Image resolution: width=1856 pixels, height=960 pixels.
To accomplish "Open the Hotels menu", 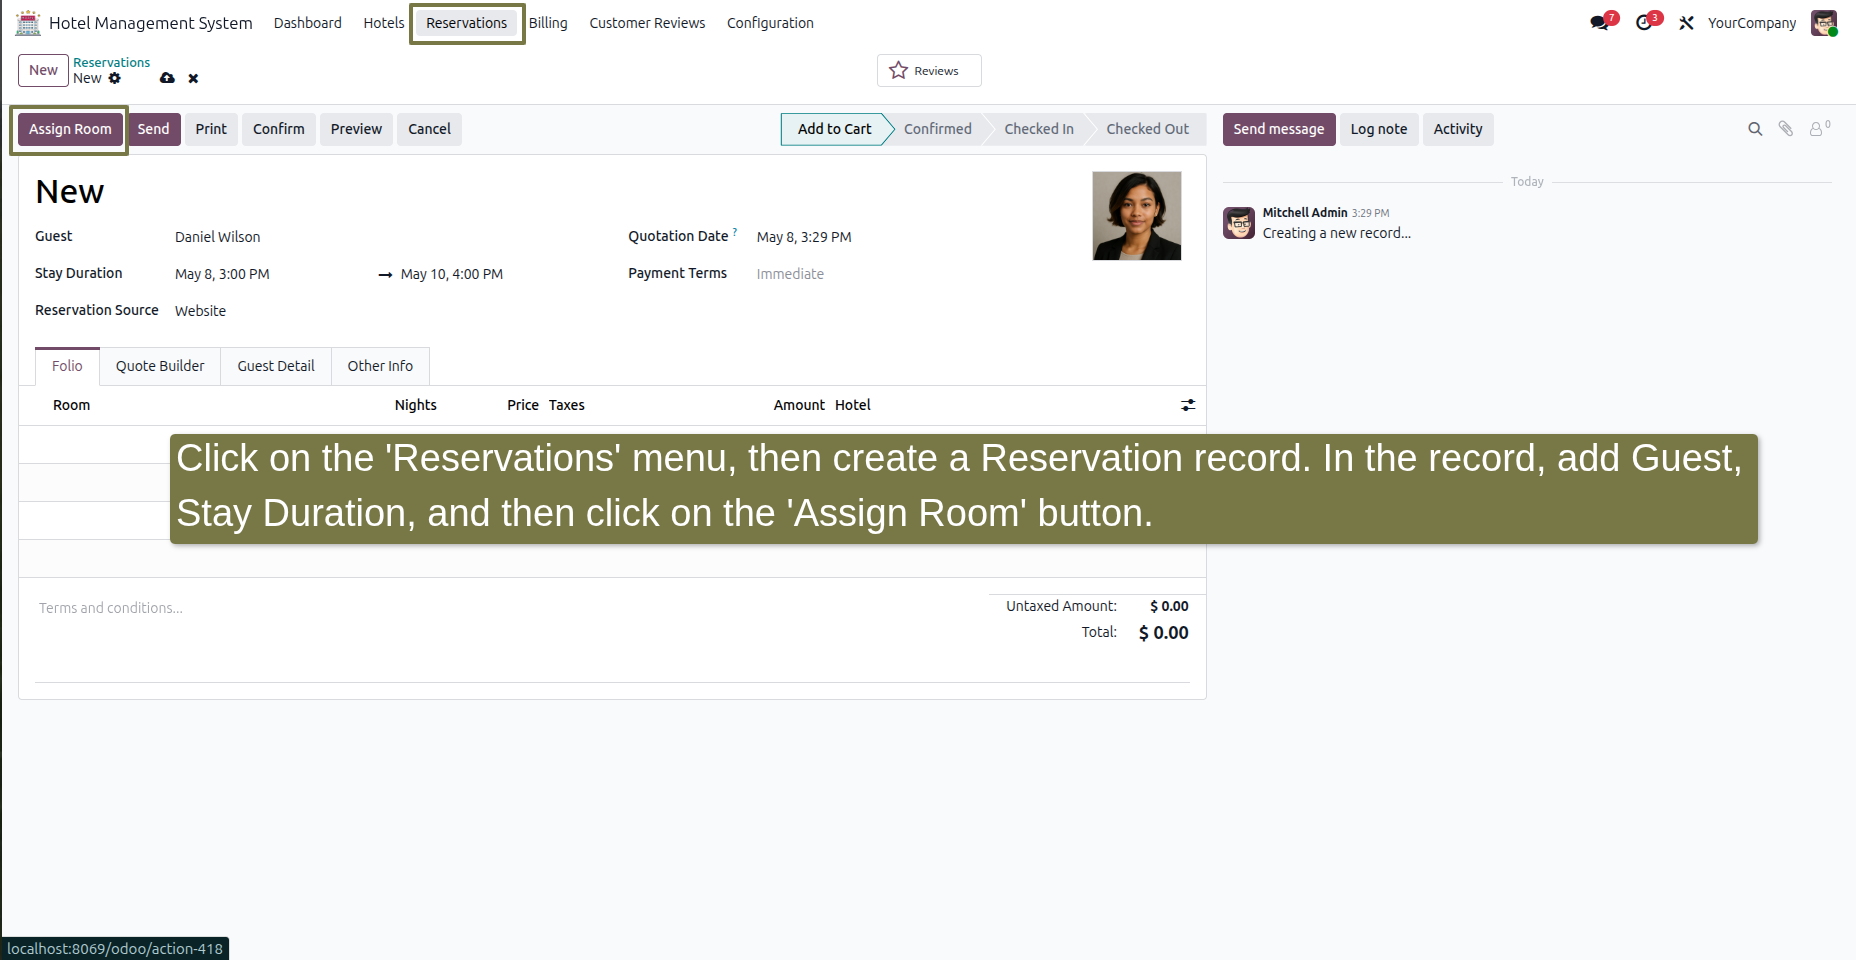I will point(384,23).
